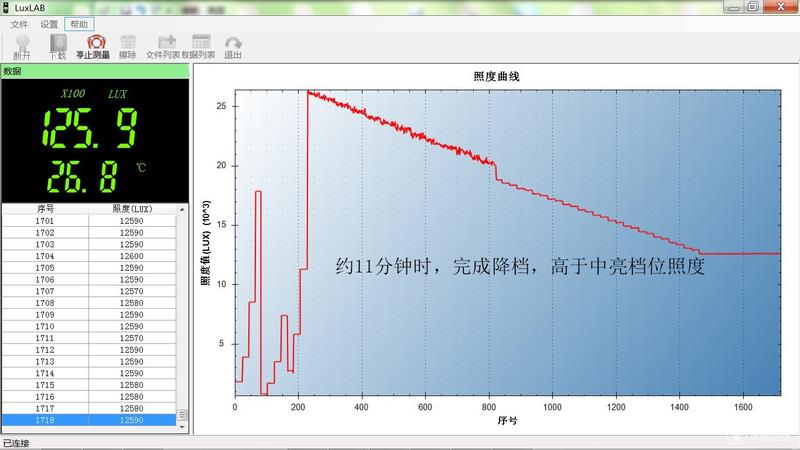Select row 1713 in the data table
The height and width of the screenshot is (450, 800).
point(89,362)
